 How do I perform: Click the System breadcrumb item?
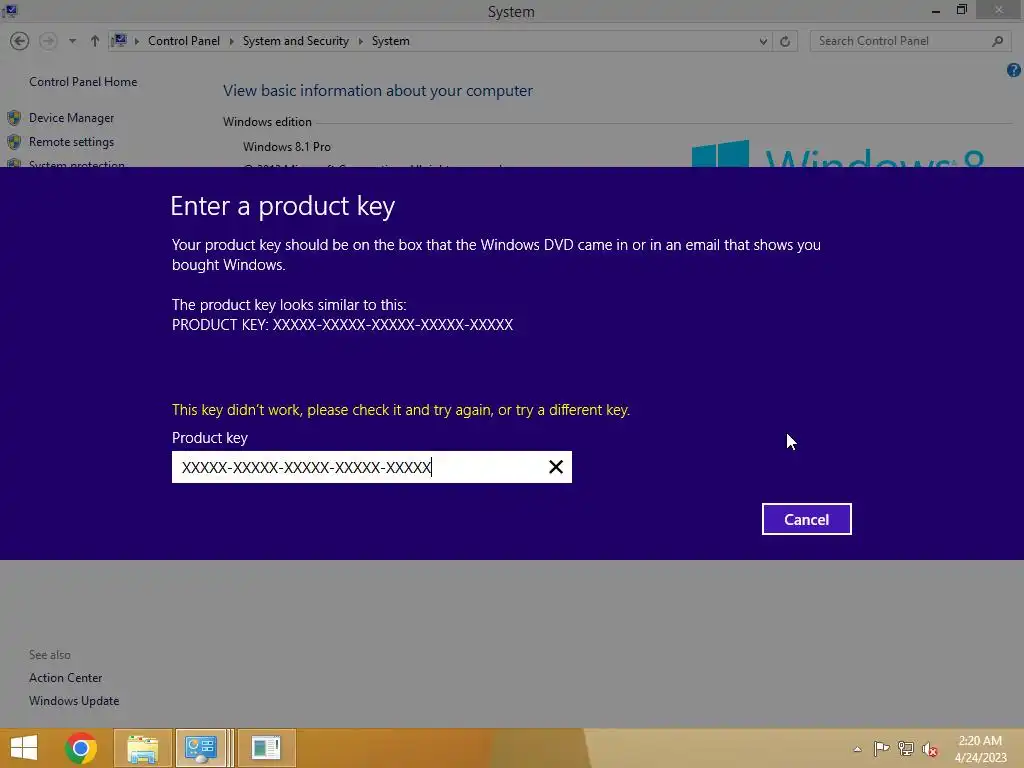coord(391,41)
